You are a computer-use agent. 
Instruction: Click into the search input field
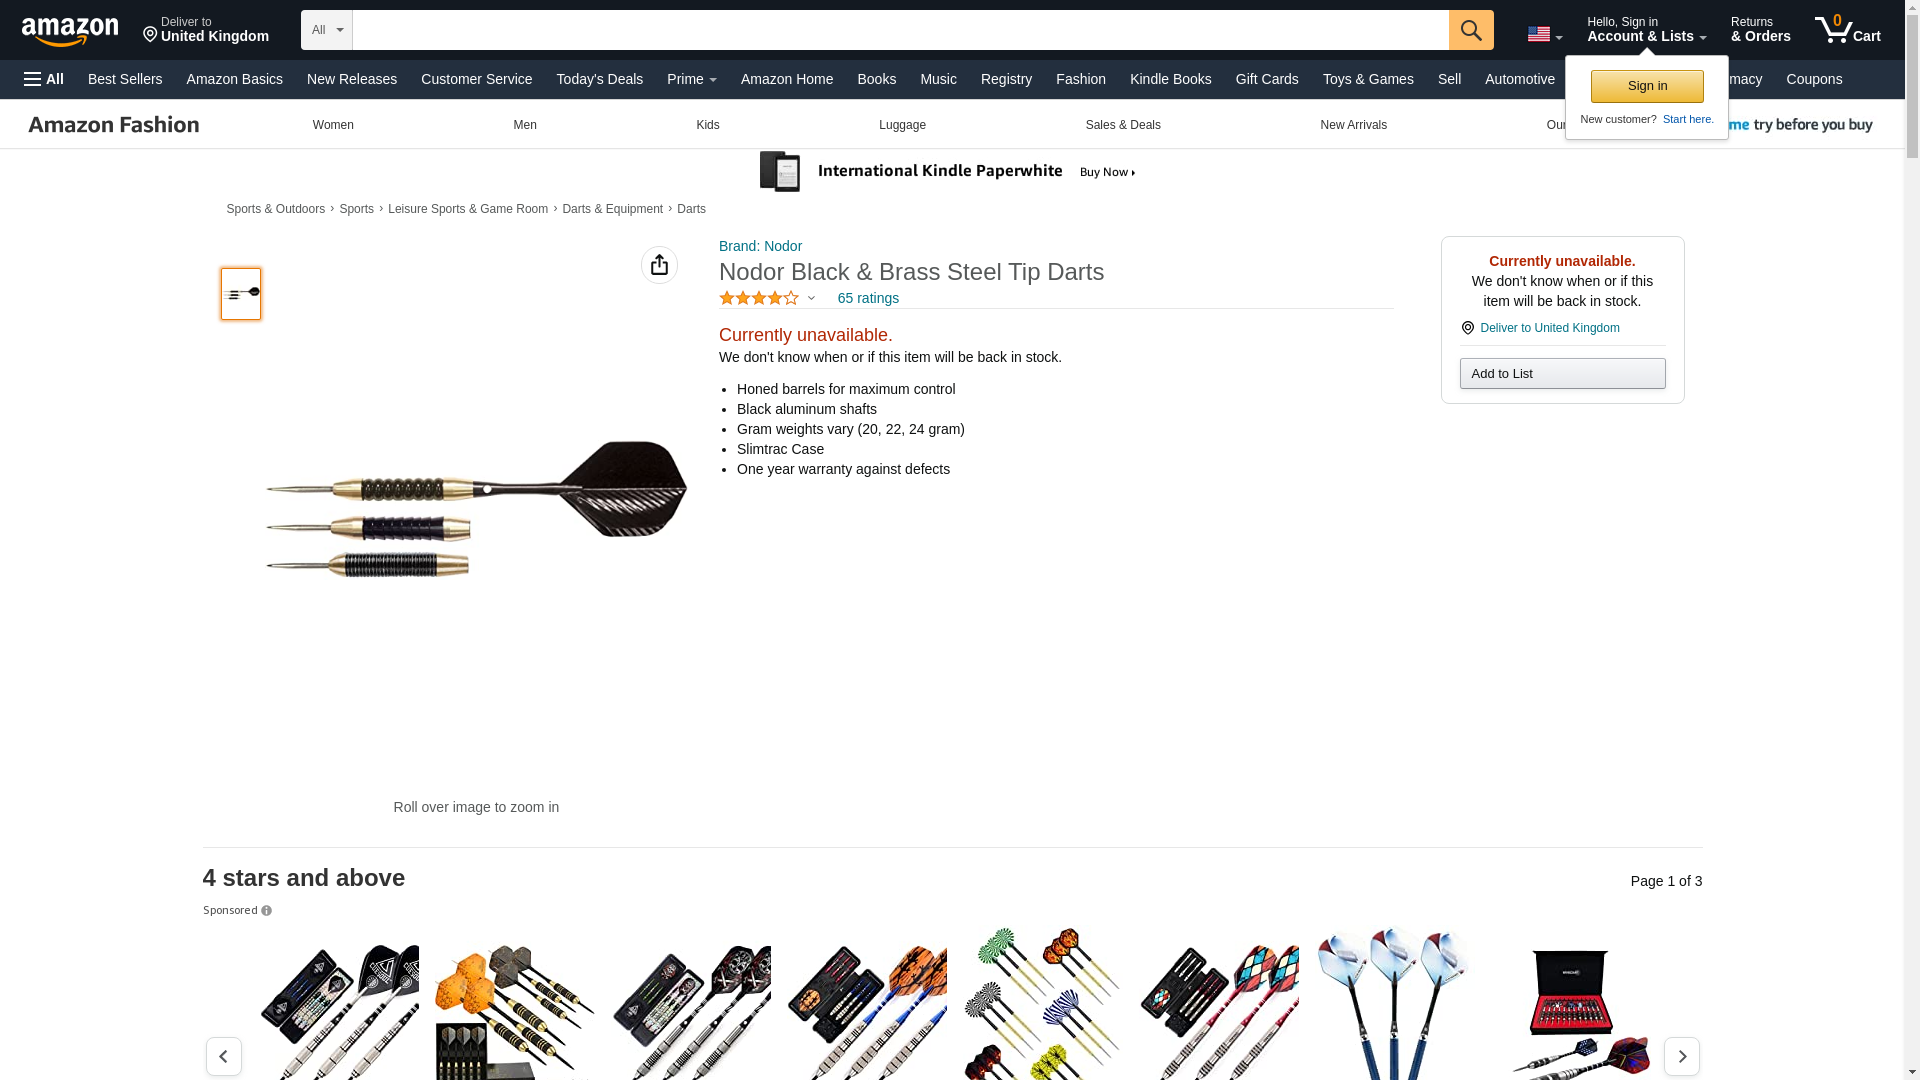pyautogui.click(x=900, y=30)
